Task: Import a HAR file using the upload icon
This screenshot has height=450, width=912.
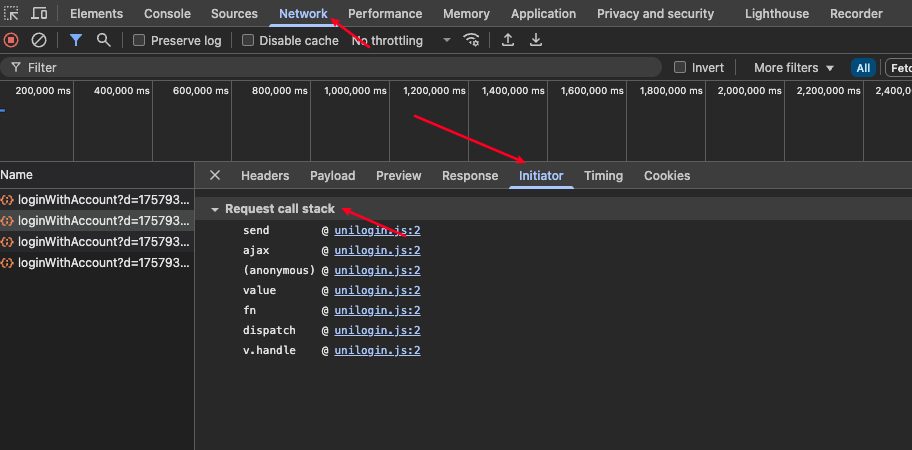Action: (508, 40)
